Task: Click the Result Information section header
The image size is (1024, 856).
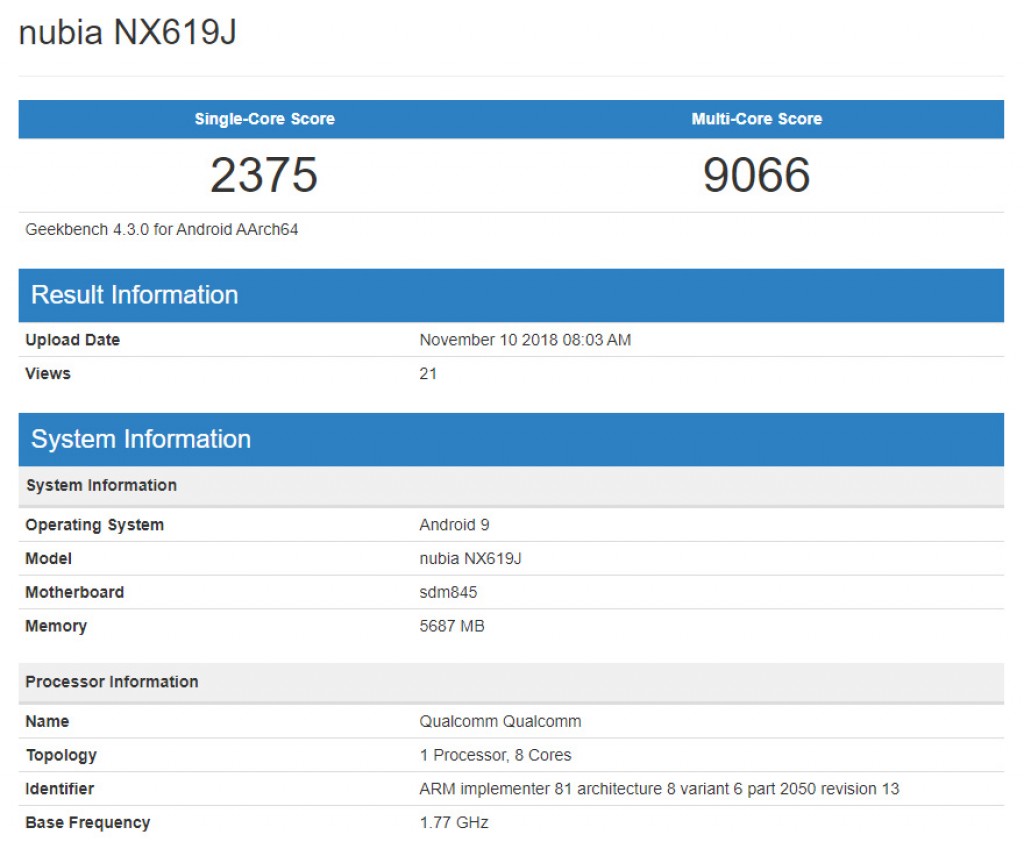Action: click(x=134, y=294)
